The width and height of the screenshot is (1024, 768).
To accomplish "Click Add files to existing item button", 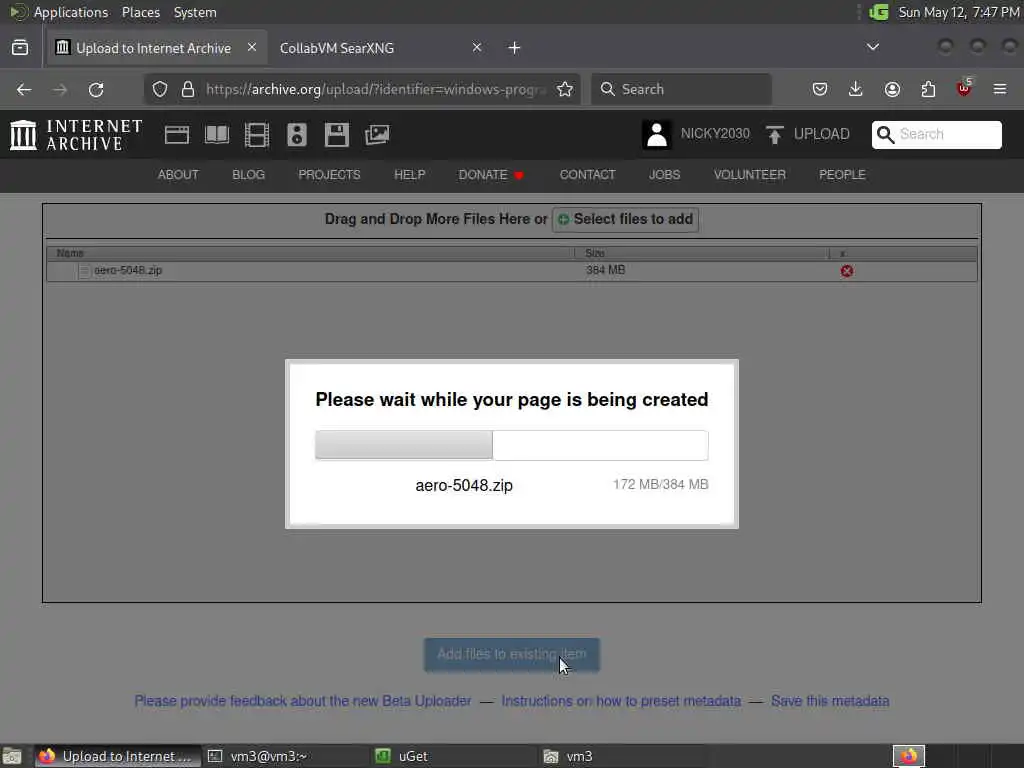I will [512, 655].
